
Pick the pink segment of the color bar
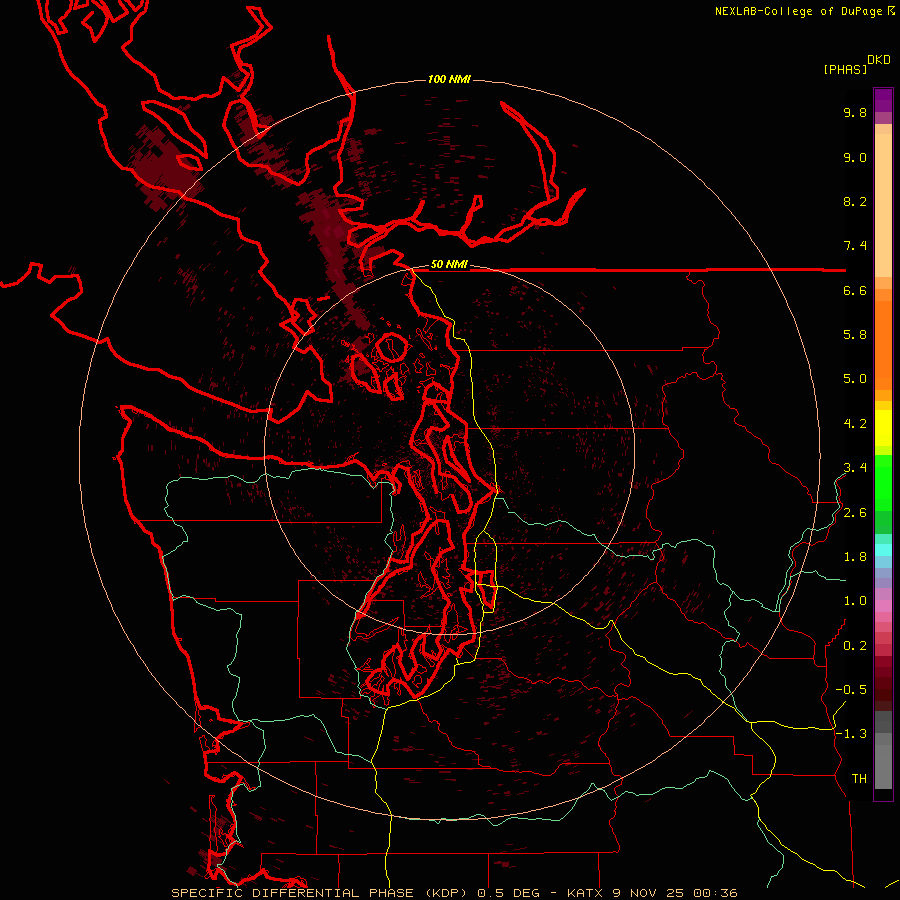pos(883,606)
